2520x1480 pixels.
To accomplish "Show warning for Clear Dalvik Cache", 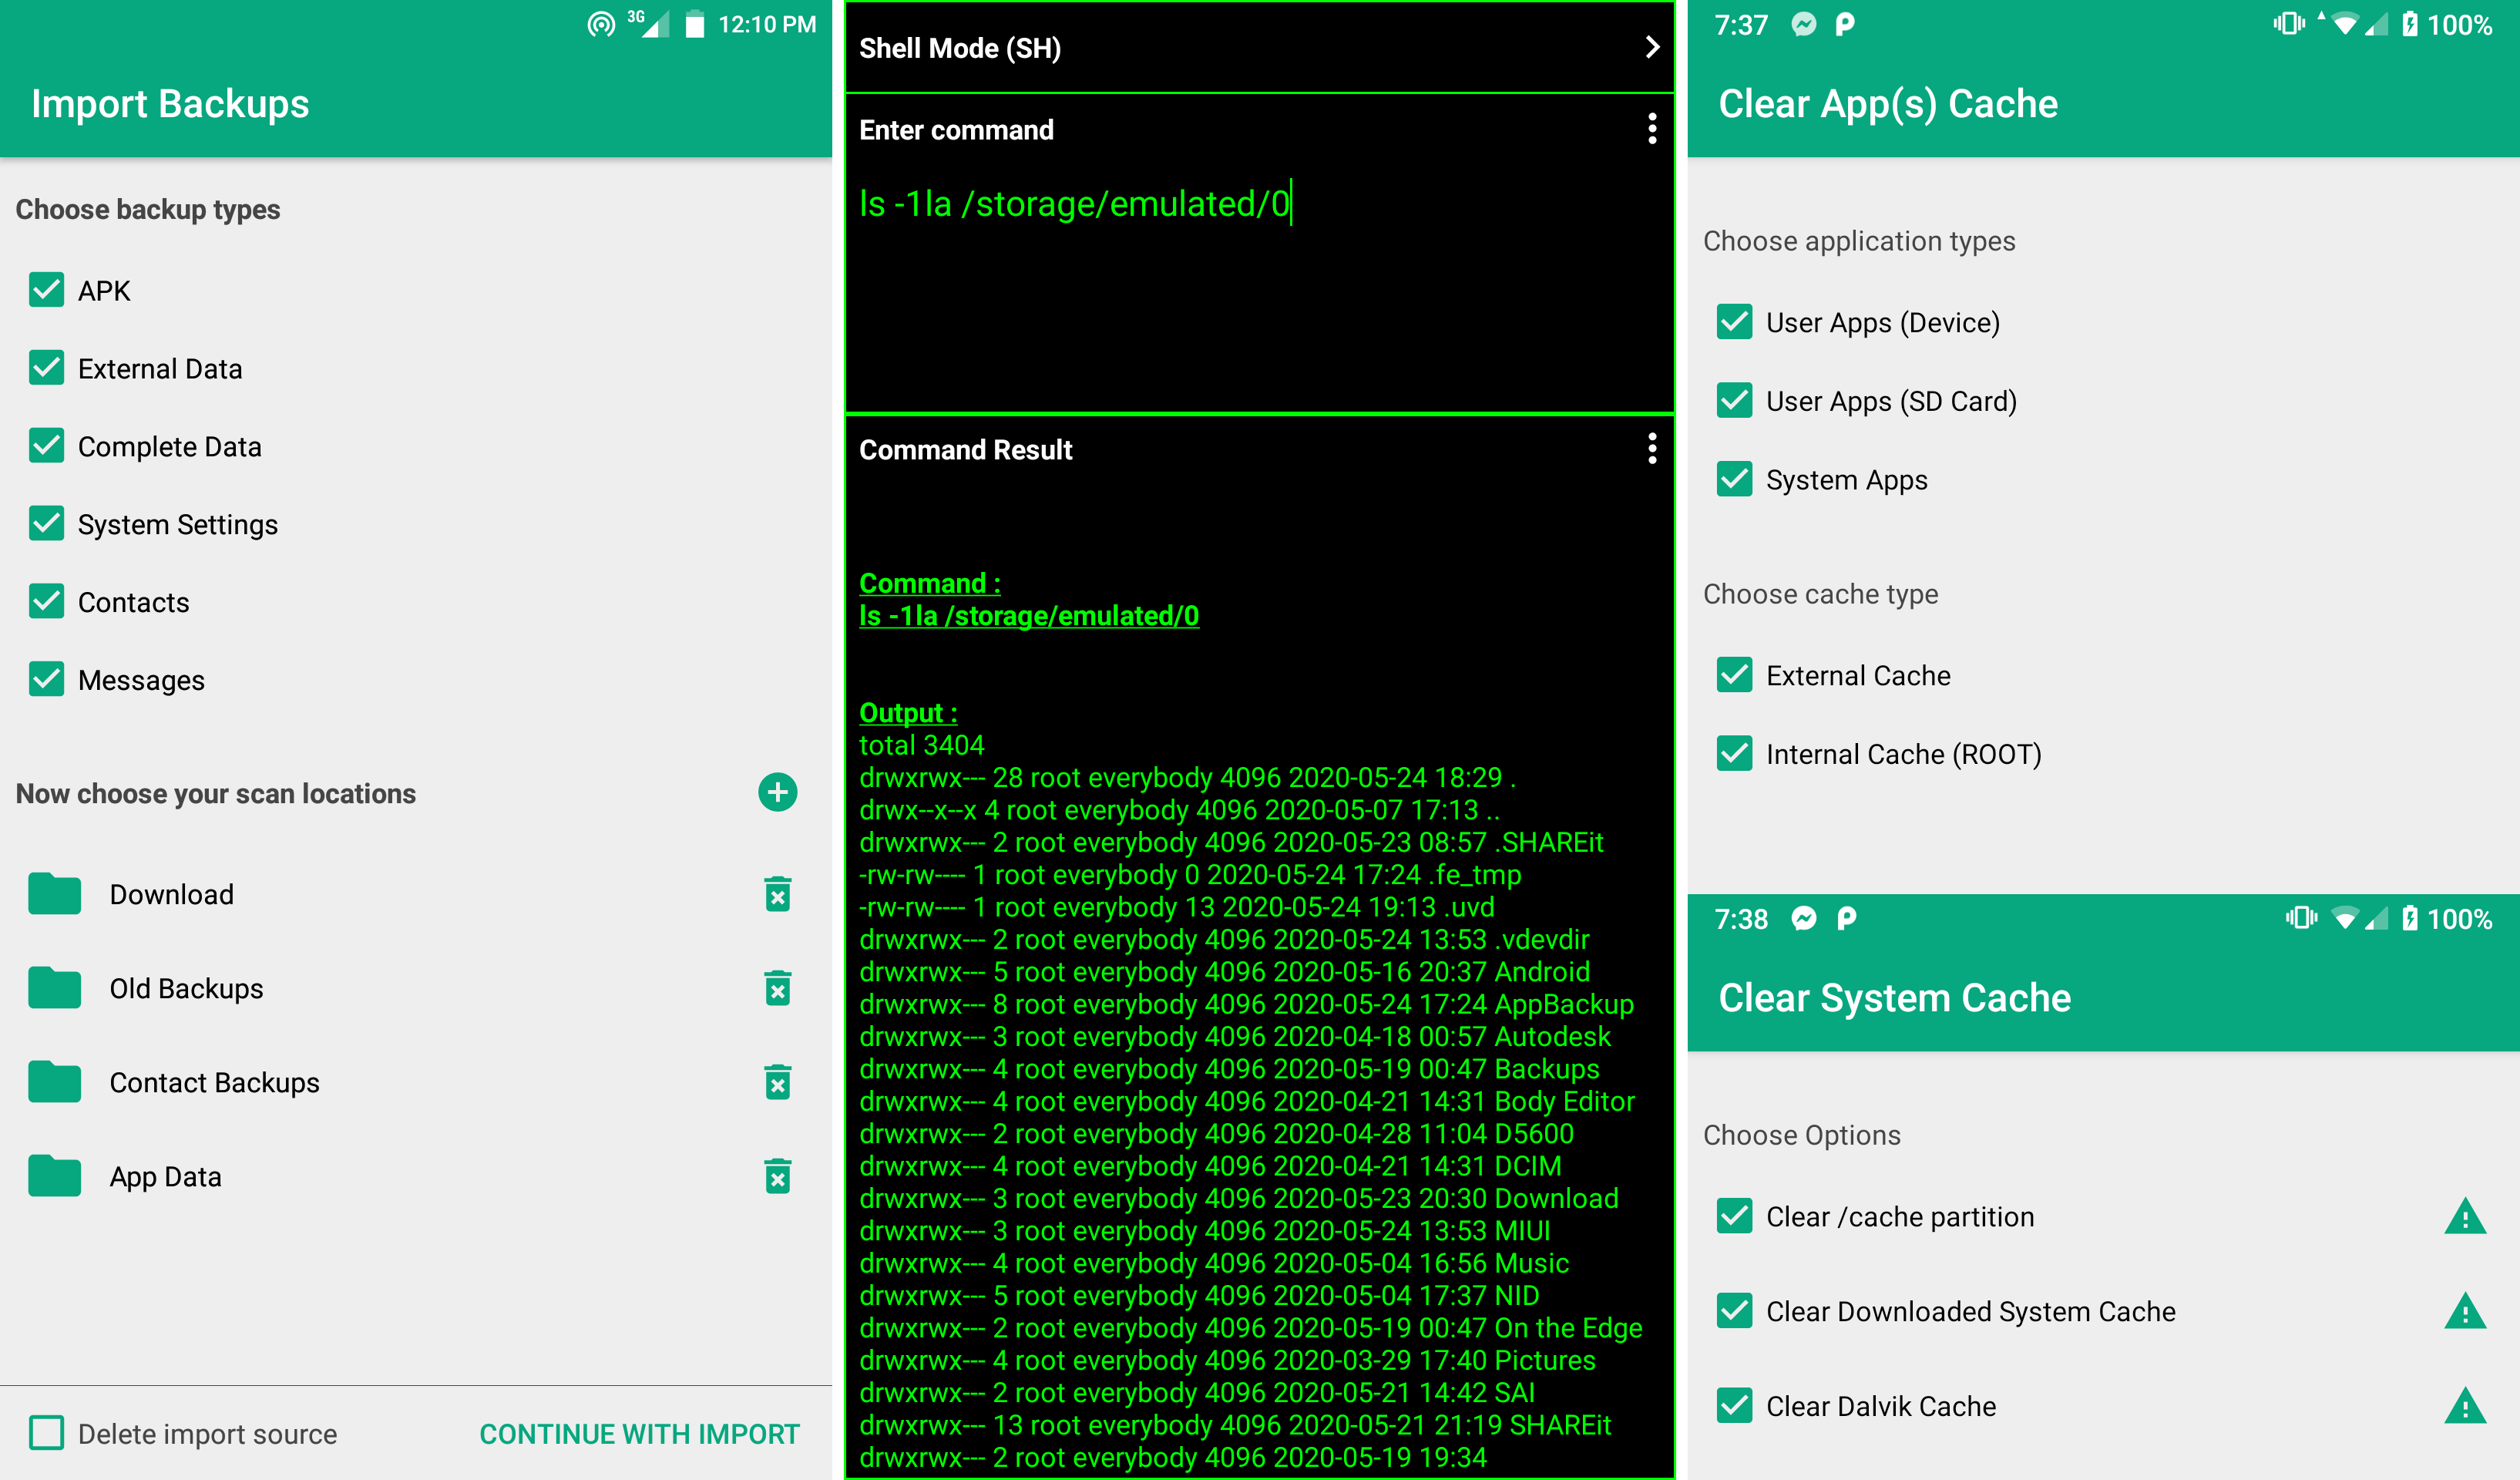I will 2465,1406.
